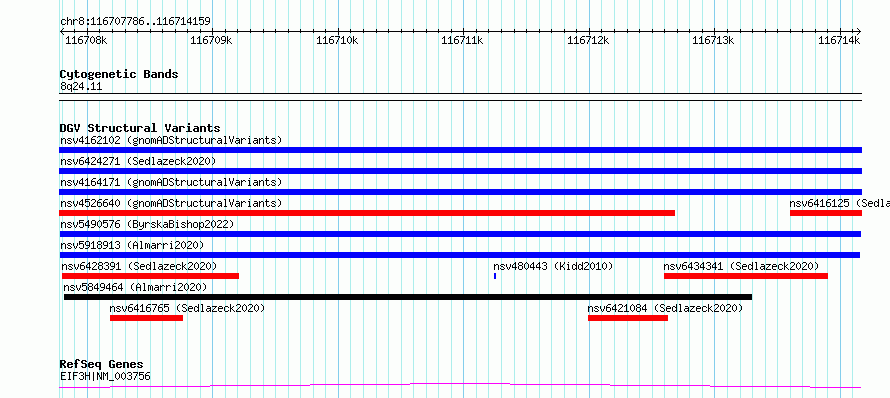Select the red bar under nsv6428391
The width and height of the screenshot is (890, 398).
tap(150, 276)
